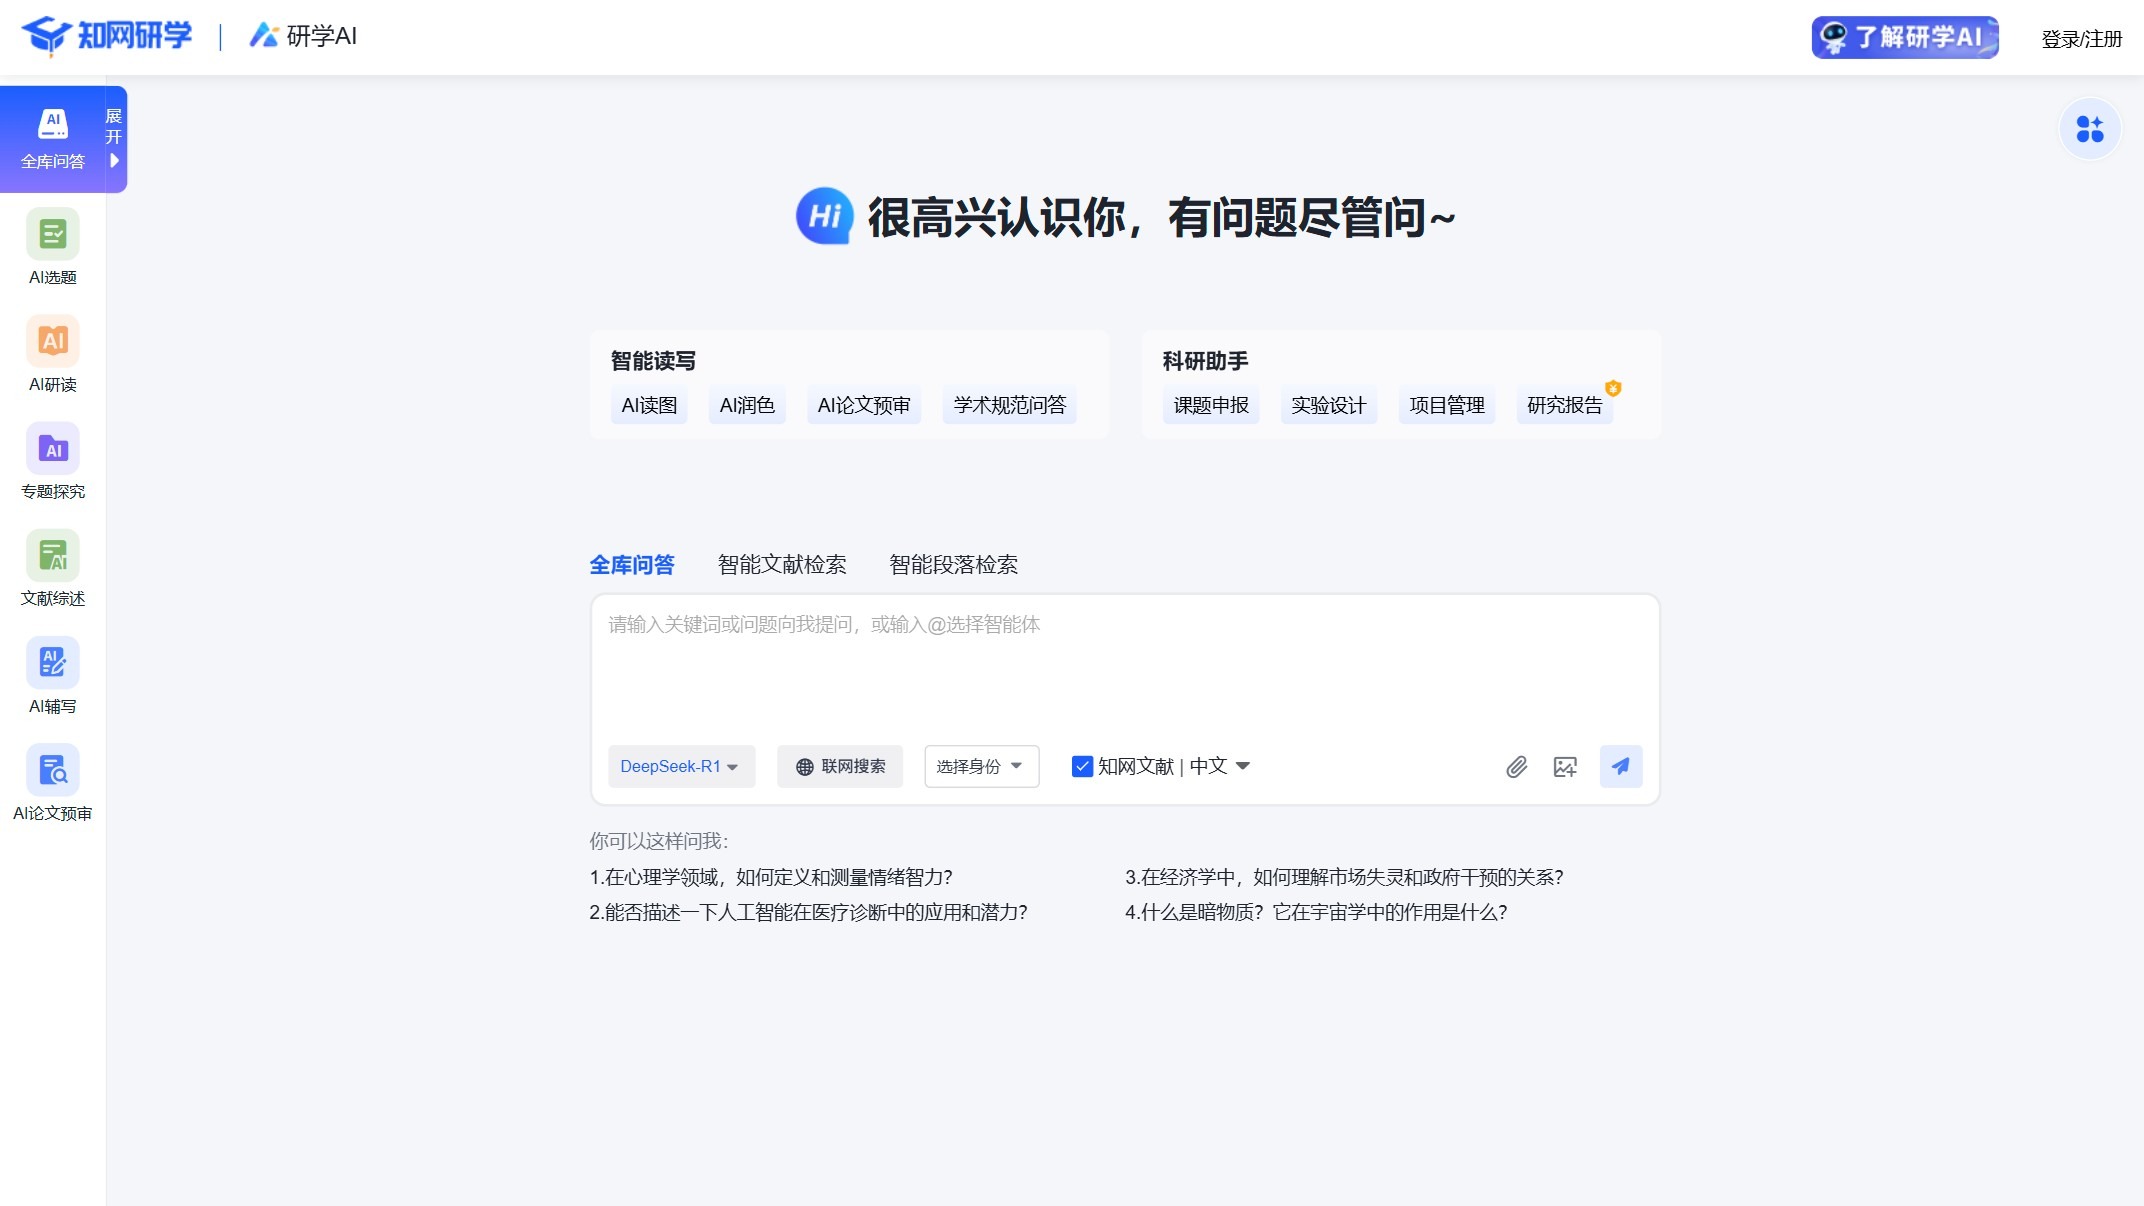The width and height of the screenshot is (2144, 1206).
Task: Switch to the 智能文献检索 tab
Action: tap(781, 565)
